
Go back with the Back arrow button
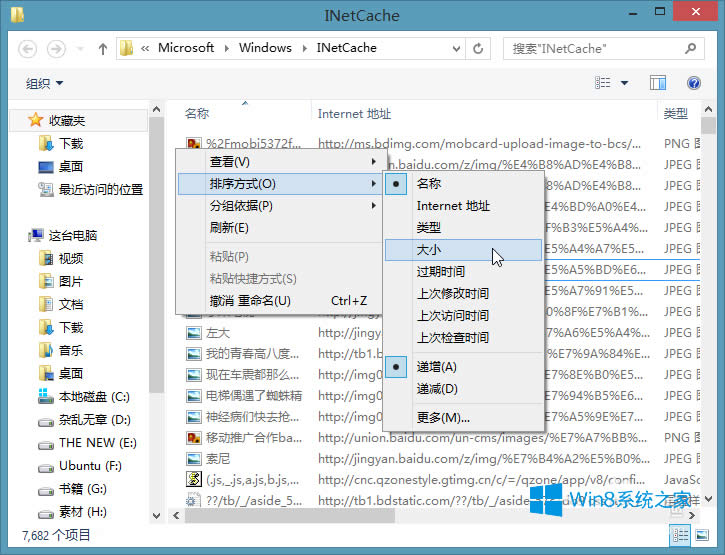pyautogui.click(x=27, y=49)
